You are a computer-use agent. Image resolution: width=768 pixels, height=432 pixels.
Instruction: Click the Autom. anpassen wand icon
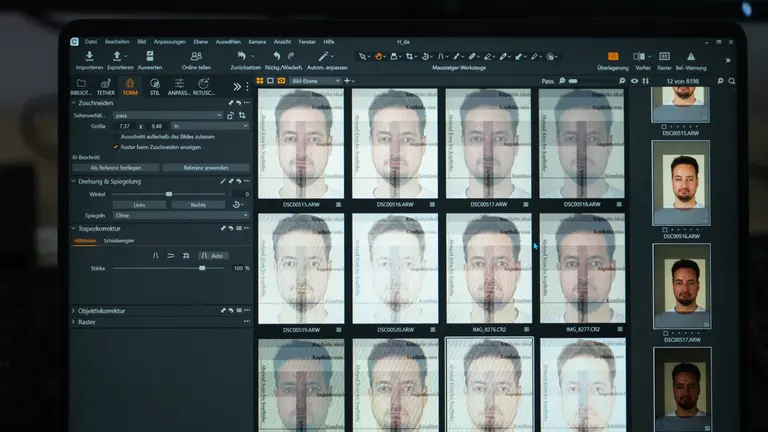(323, 56)
